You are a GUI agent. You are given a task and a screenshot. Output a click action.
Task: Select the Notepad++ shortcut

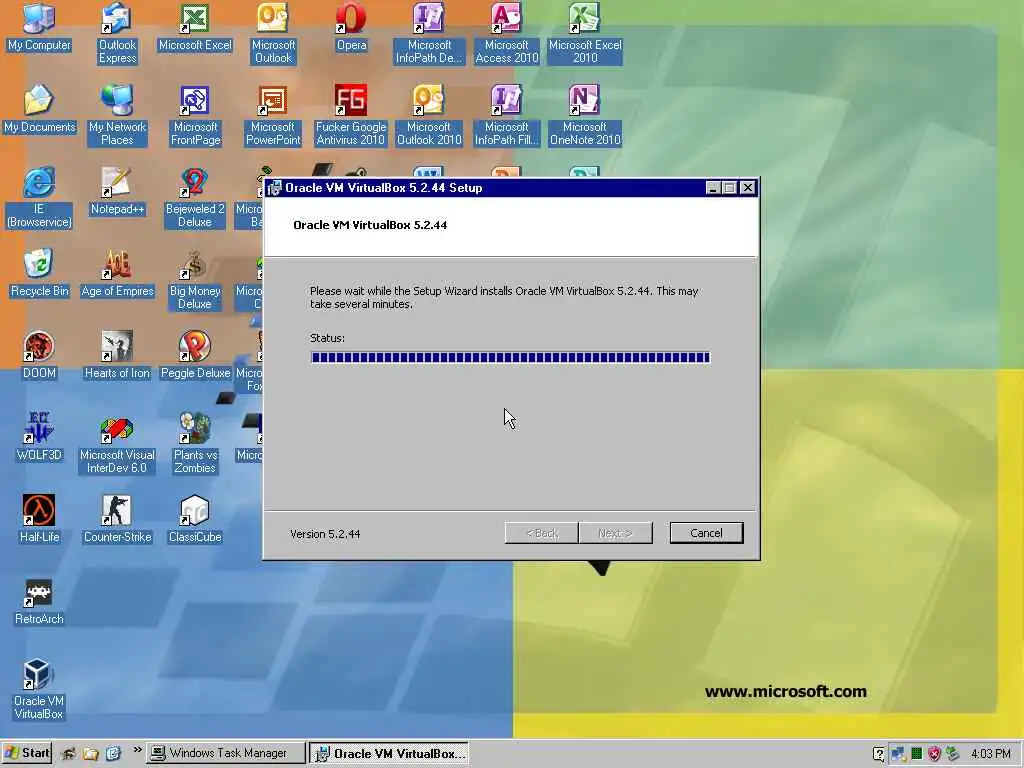(117, 191)
